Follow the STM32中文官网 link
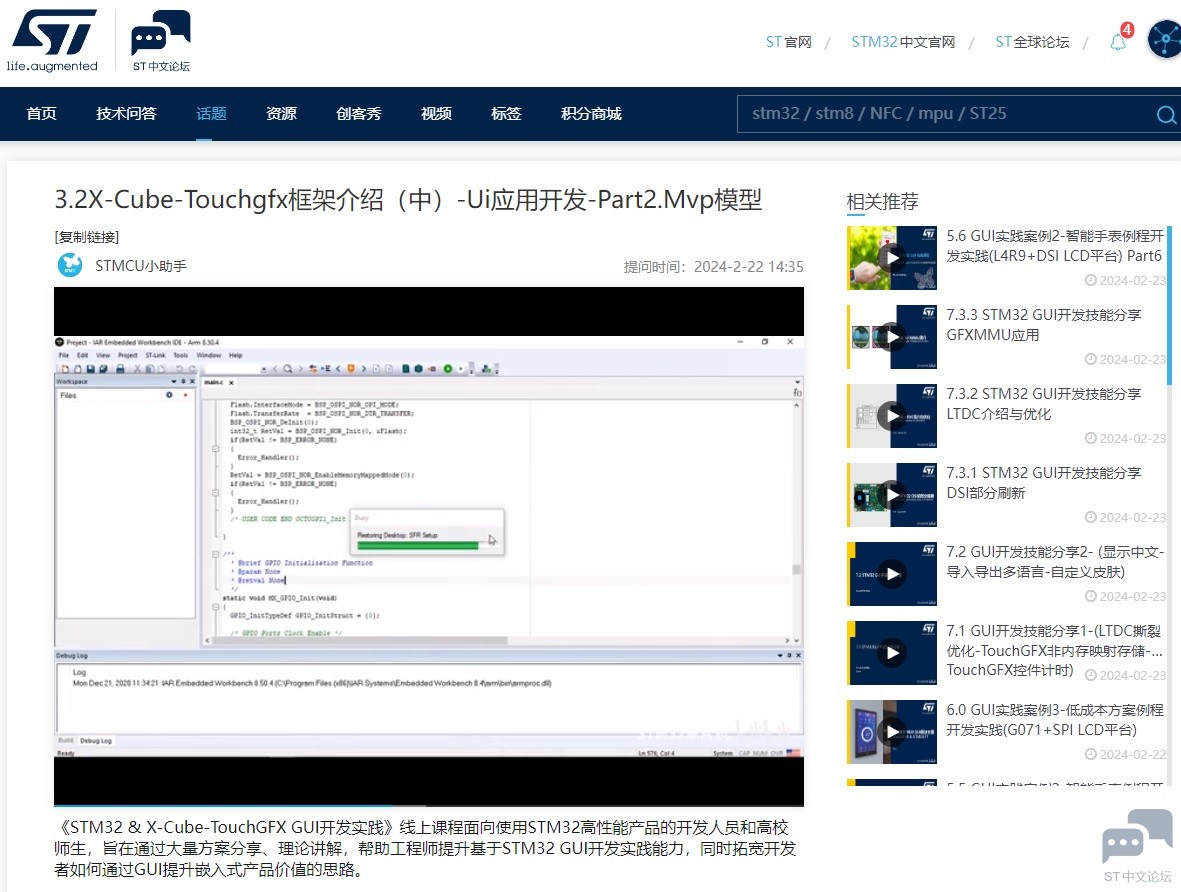 (x=903, y=42)
